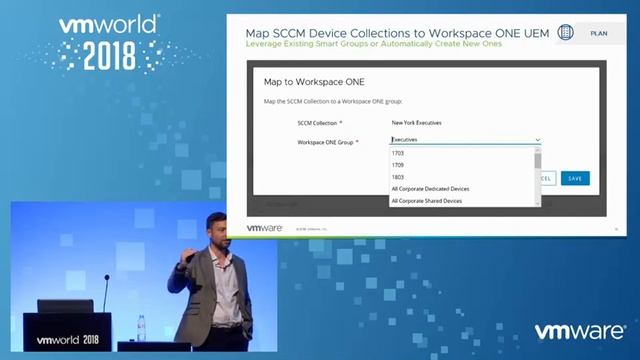The image size is (640, 360).
Task: Click the vmware logo on slide footer
Action: (264, 228)
